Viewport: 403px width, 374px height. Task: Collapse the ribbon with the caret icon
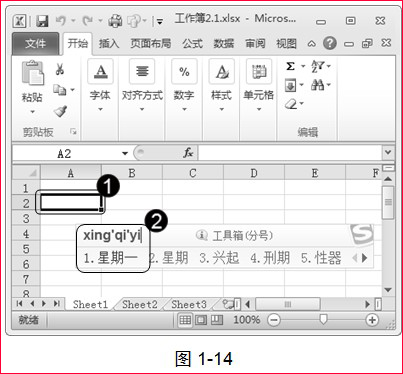point(311,44)
